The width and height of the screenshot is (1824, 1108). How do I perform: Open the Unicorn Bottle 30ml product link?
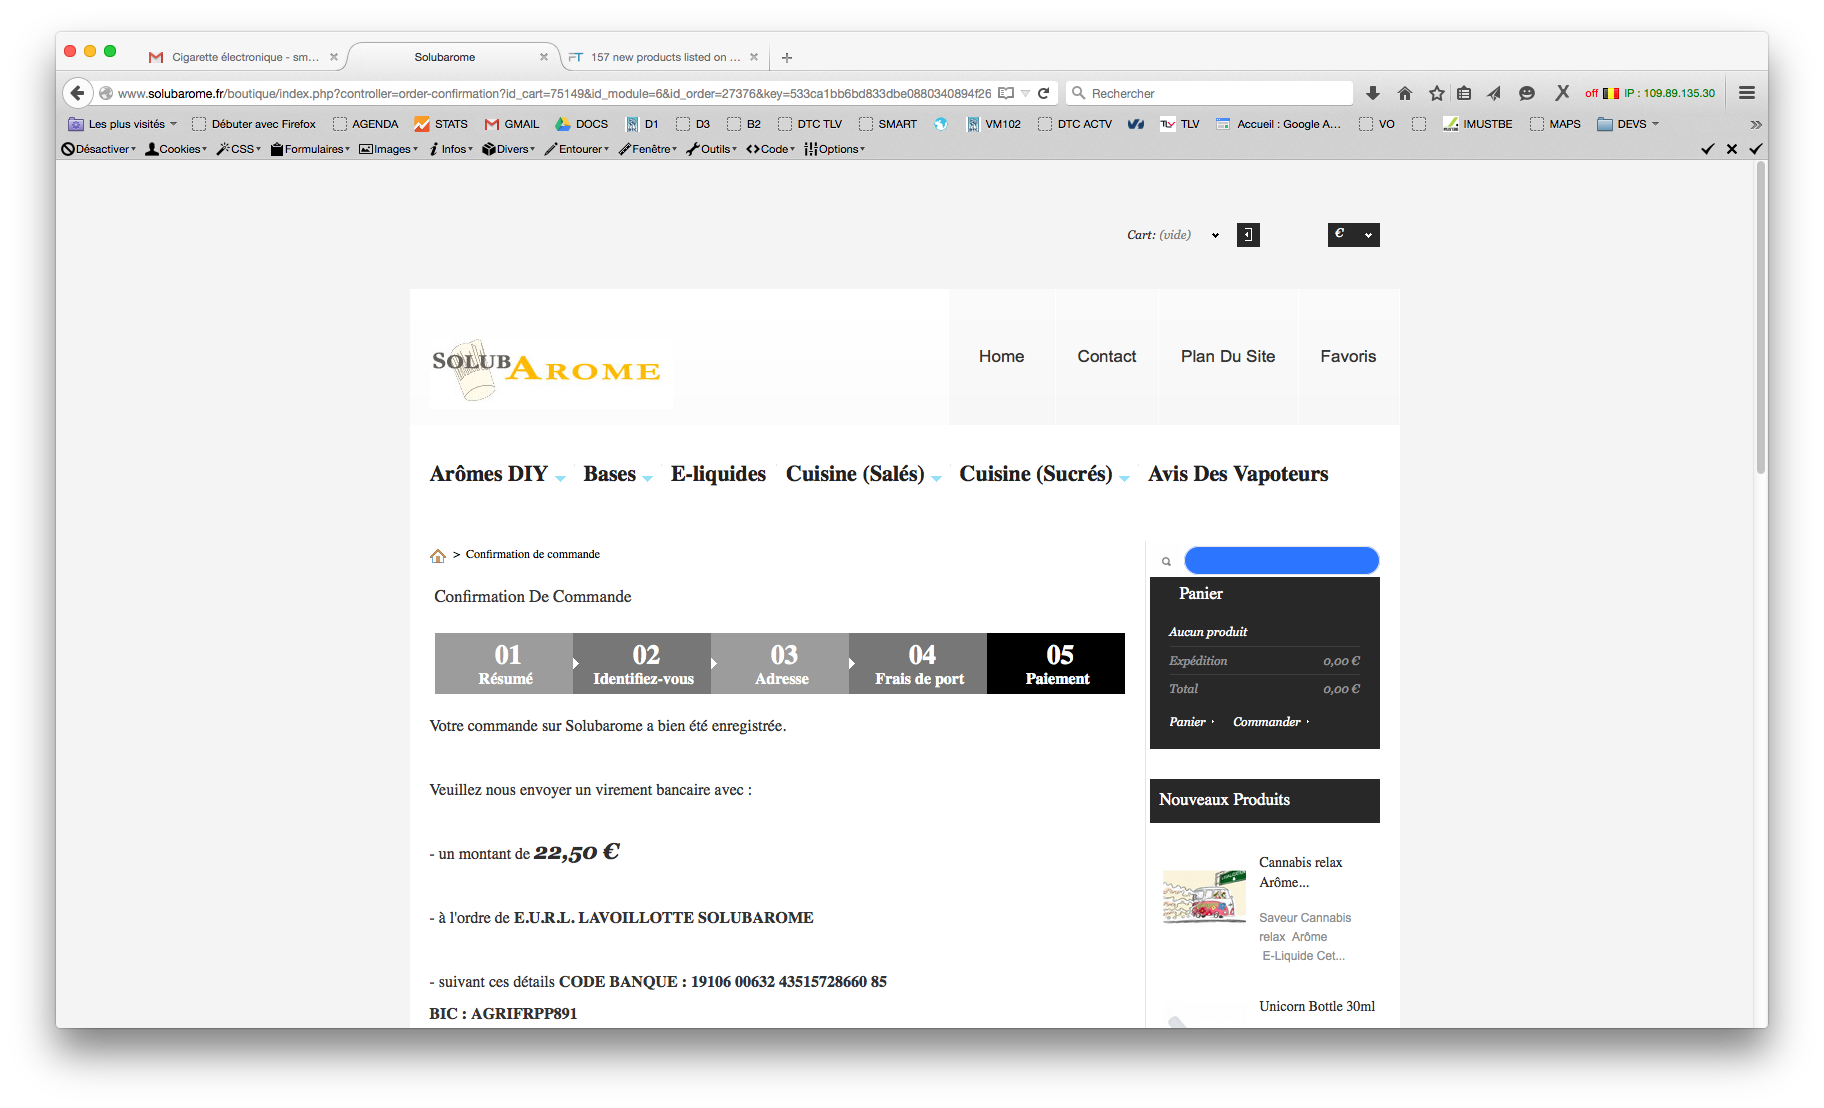(1317, 1006)
